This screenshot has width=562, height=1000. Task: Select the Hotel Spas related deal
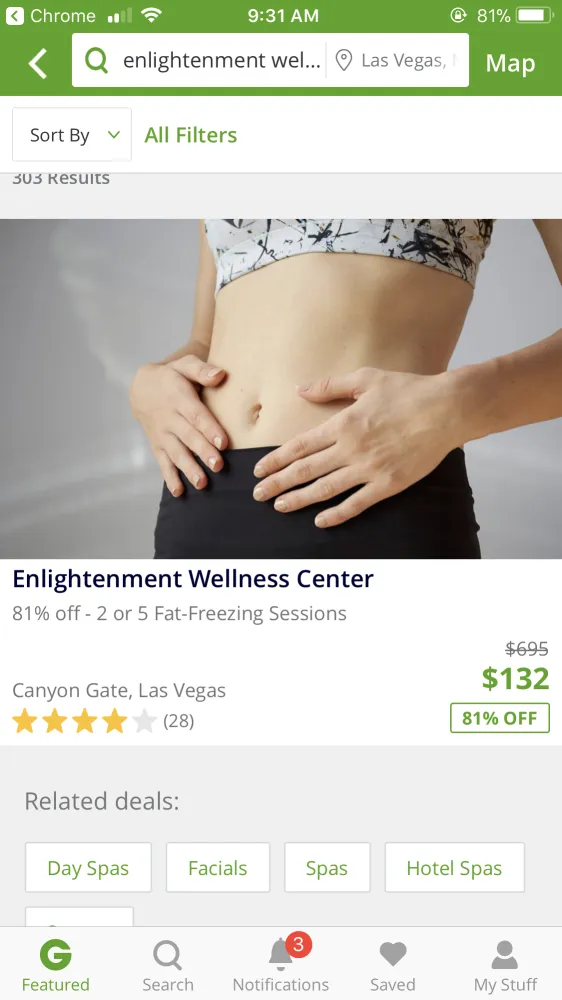point(454,867)
